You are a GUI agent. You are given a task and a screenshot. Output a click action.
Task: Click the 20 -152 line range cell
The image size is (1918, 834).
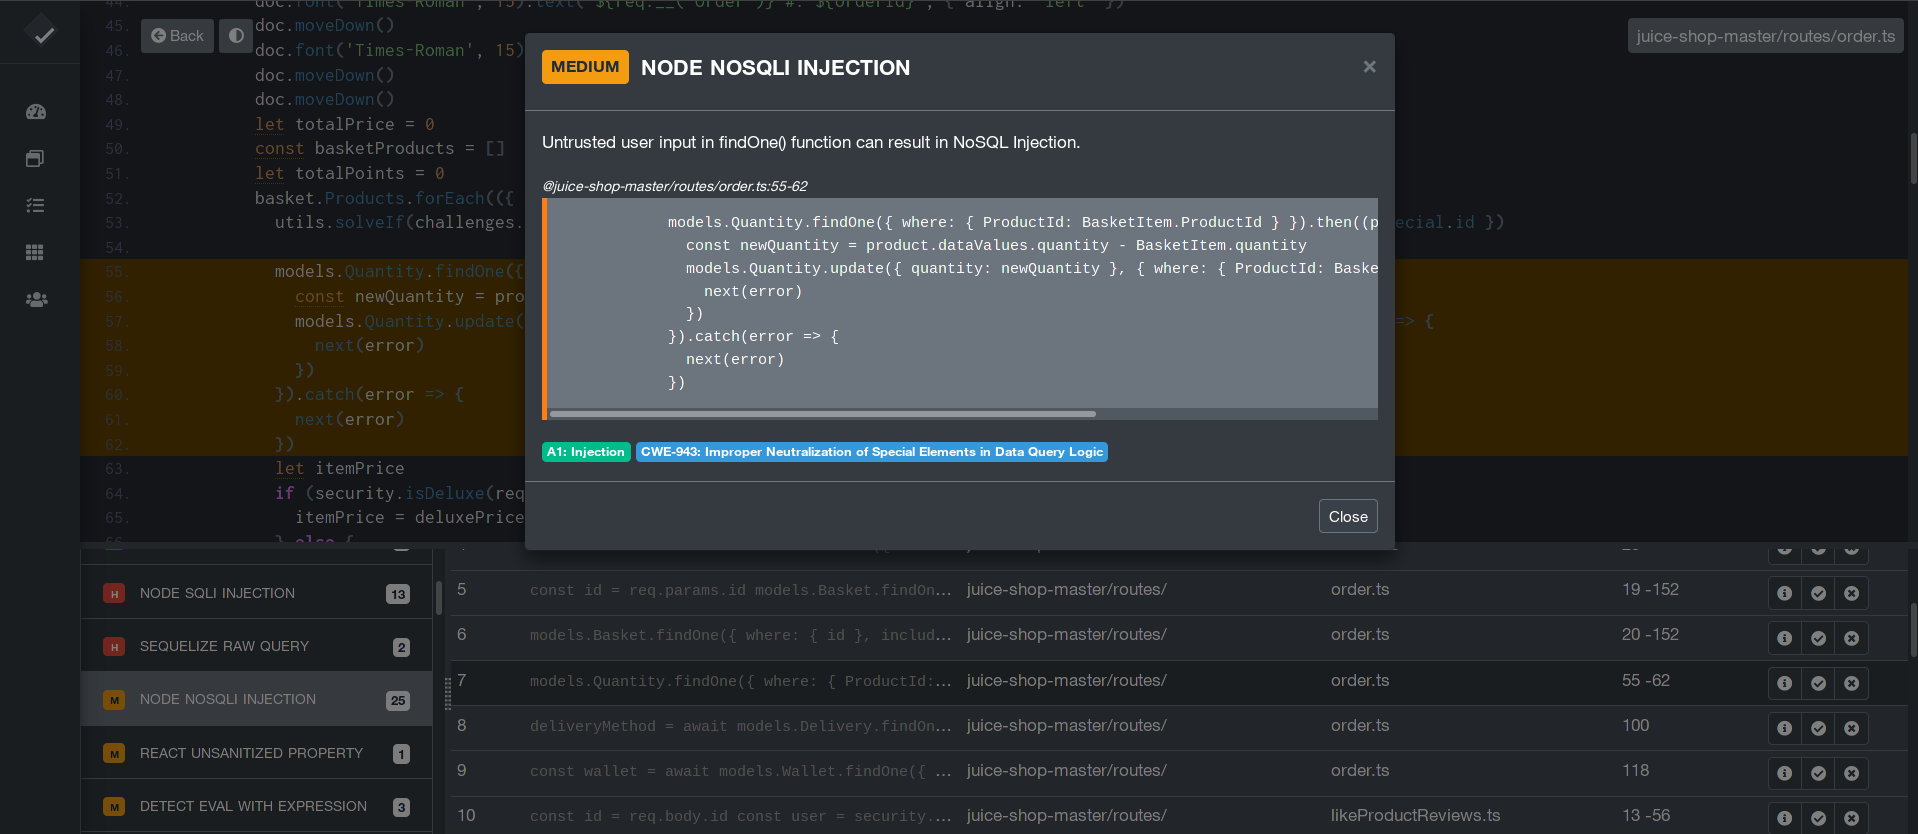1650,634
